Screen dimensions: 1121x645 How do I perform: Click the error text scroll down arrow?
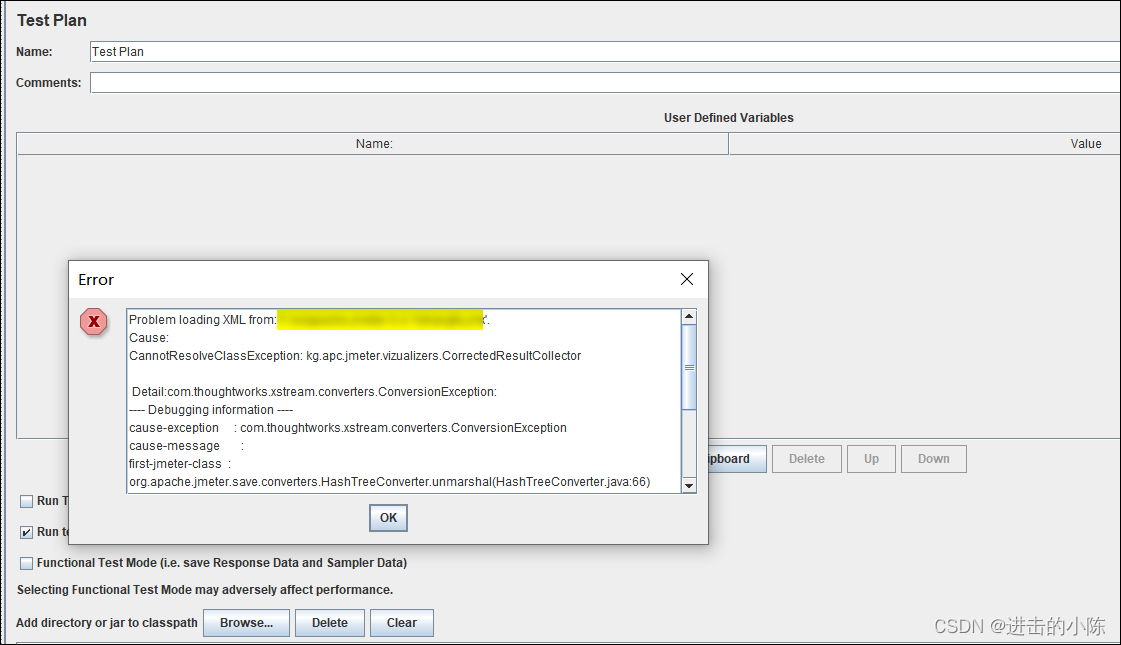click(x=689, y=486)
